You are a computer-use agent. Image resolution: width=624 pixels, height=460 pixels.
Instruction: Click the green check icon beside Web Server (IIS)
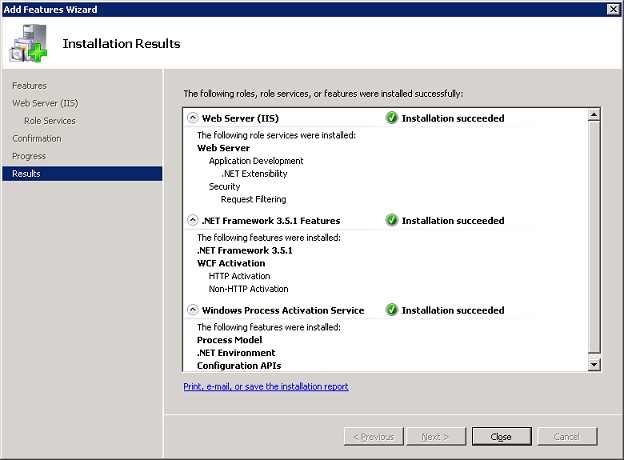(x=392, y=118)
